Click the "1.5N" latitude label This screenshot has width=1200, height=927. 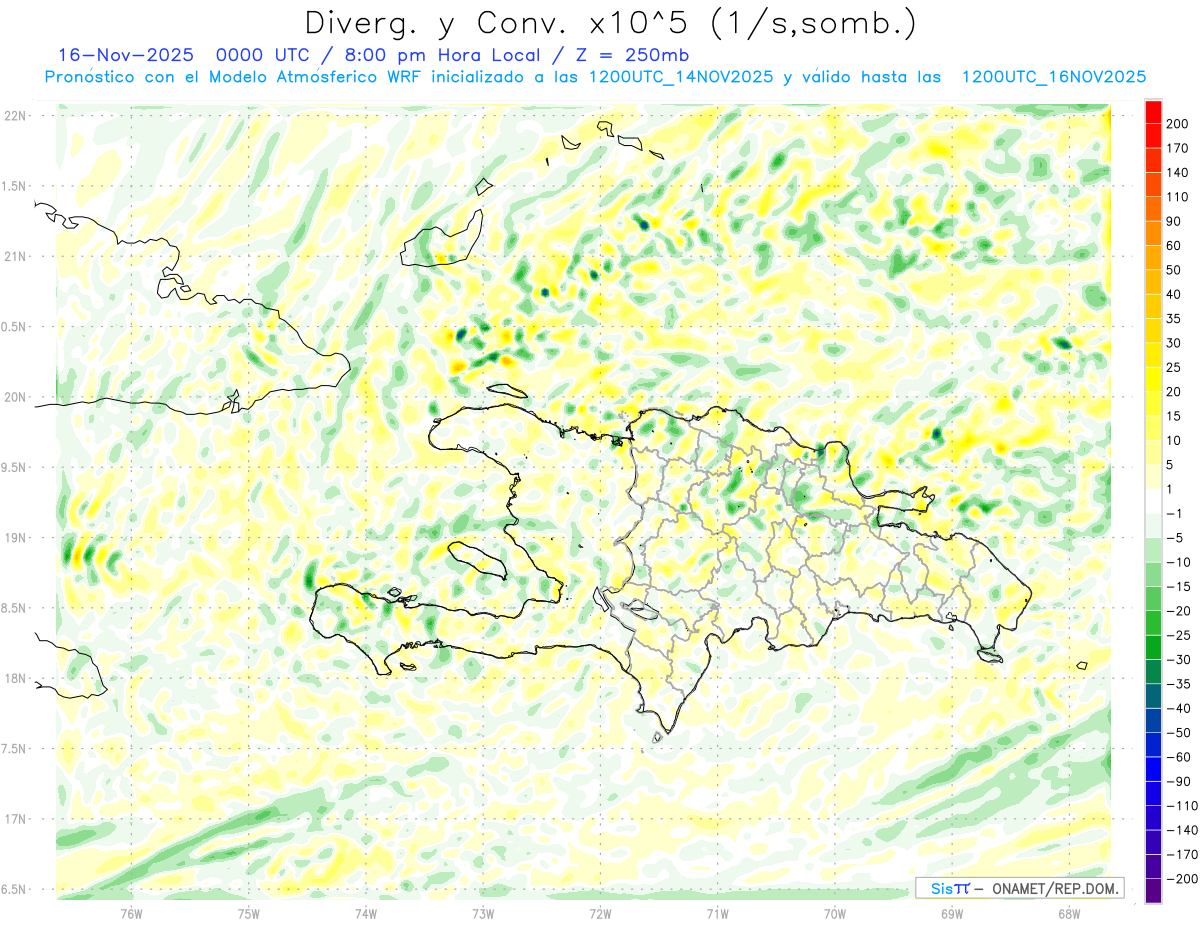point(15,186)
